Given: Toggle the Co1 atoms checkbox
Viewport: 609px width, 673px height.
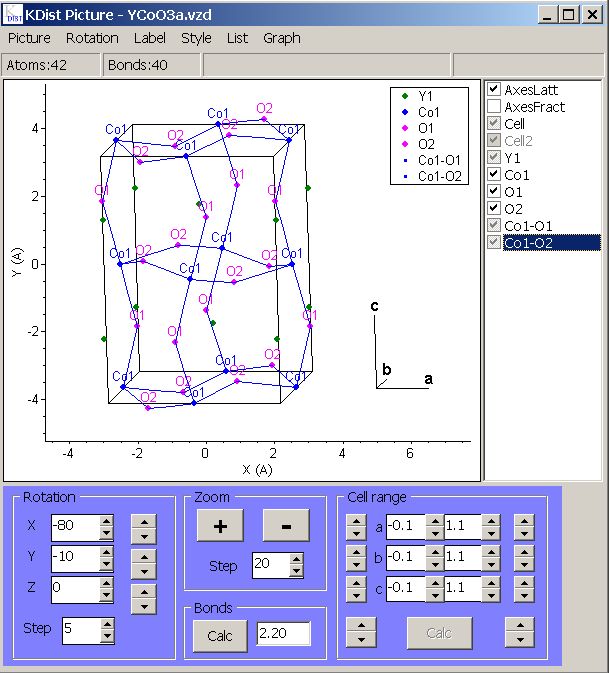Looking at the screenshot, I should coord(494,174).
